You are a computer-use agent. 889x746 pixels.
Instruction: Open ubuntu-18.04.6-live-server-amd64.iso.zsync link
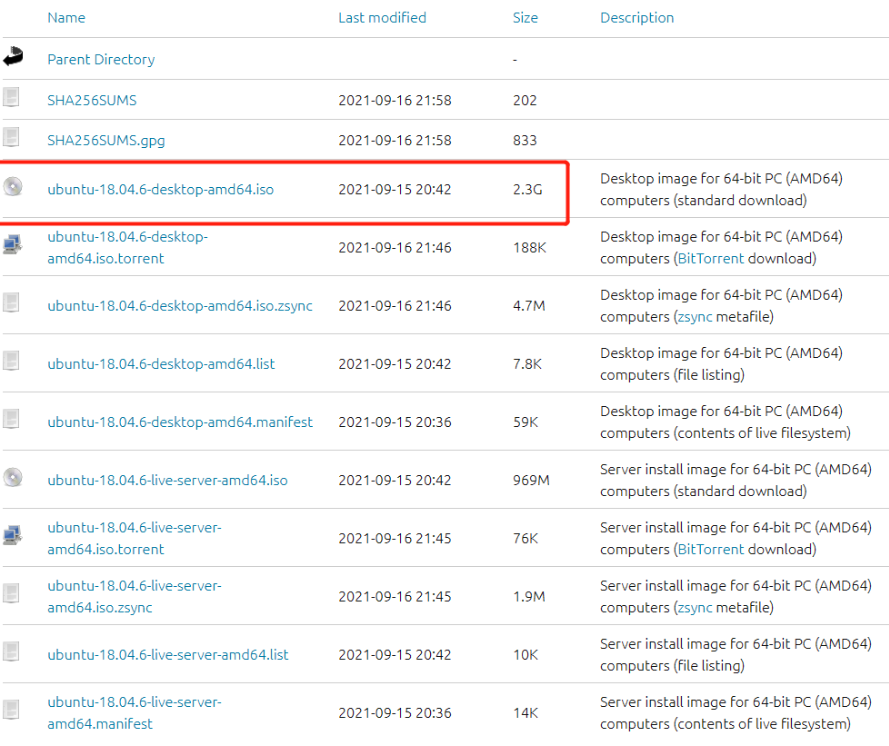point(134,596)
